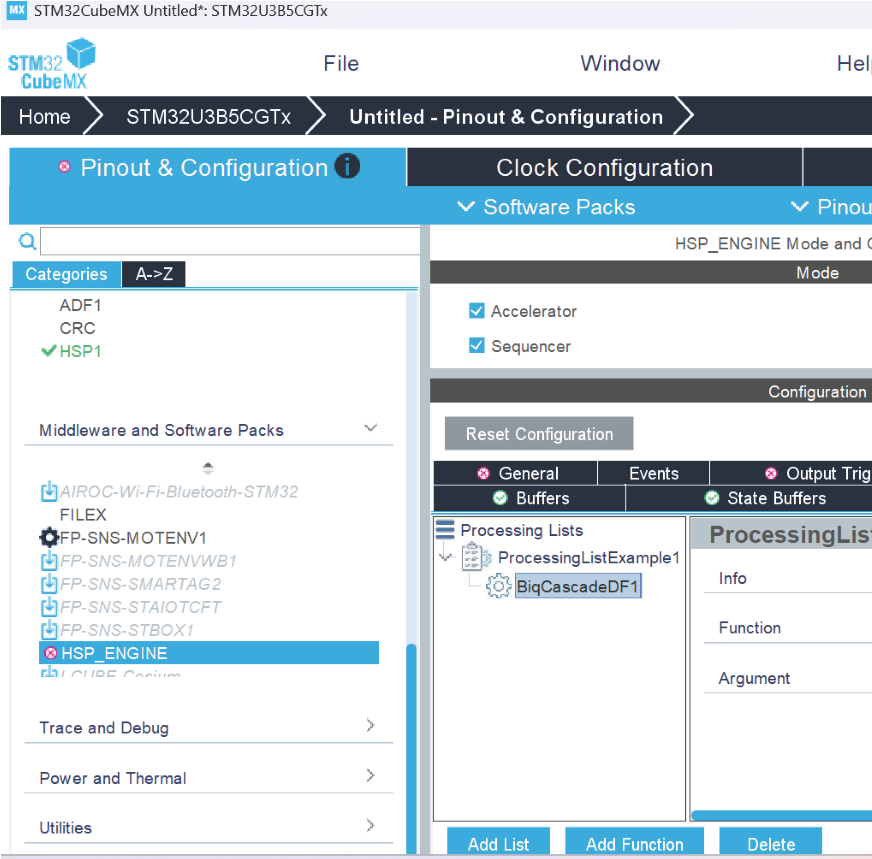Select the ProcessingListExample1 list node
The width and height of the screenshot is (872, 859).
pyautogui.click(x=589, y=557)
